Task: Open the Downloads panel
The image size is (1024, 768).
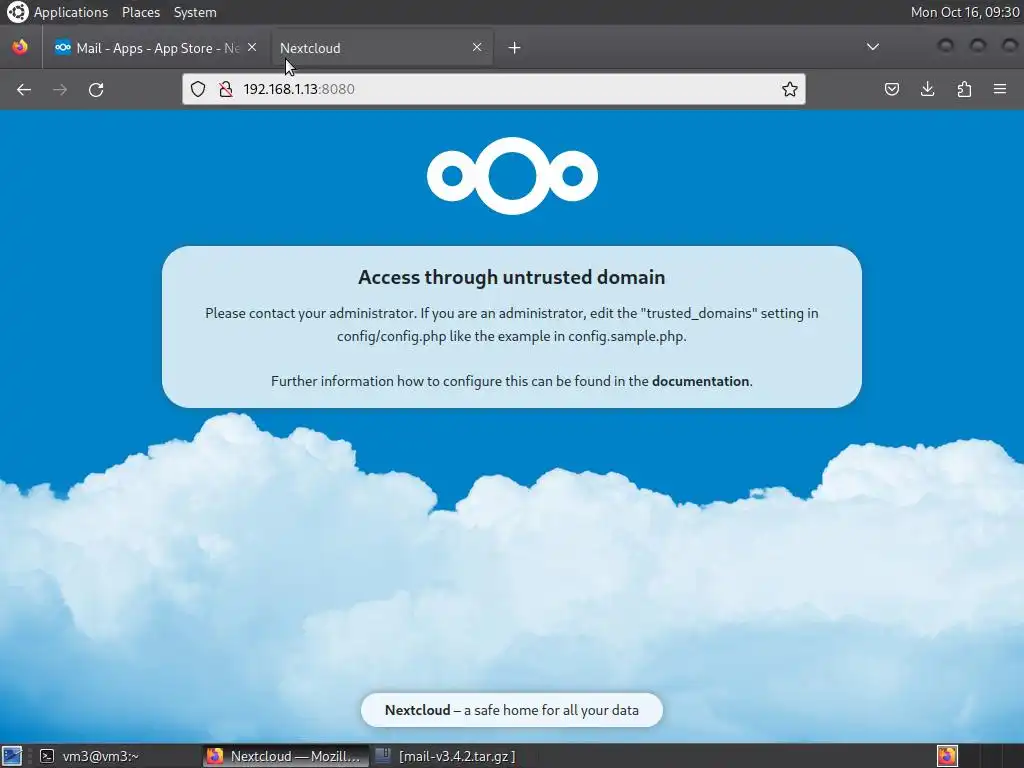Action: pos(927,89)
